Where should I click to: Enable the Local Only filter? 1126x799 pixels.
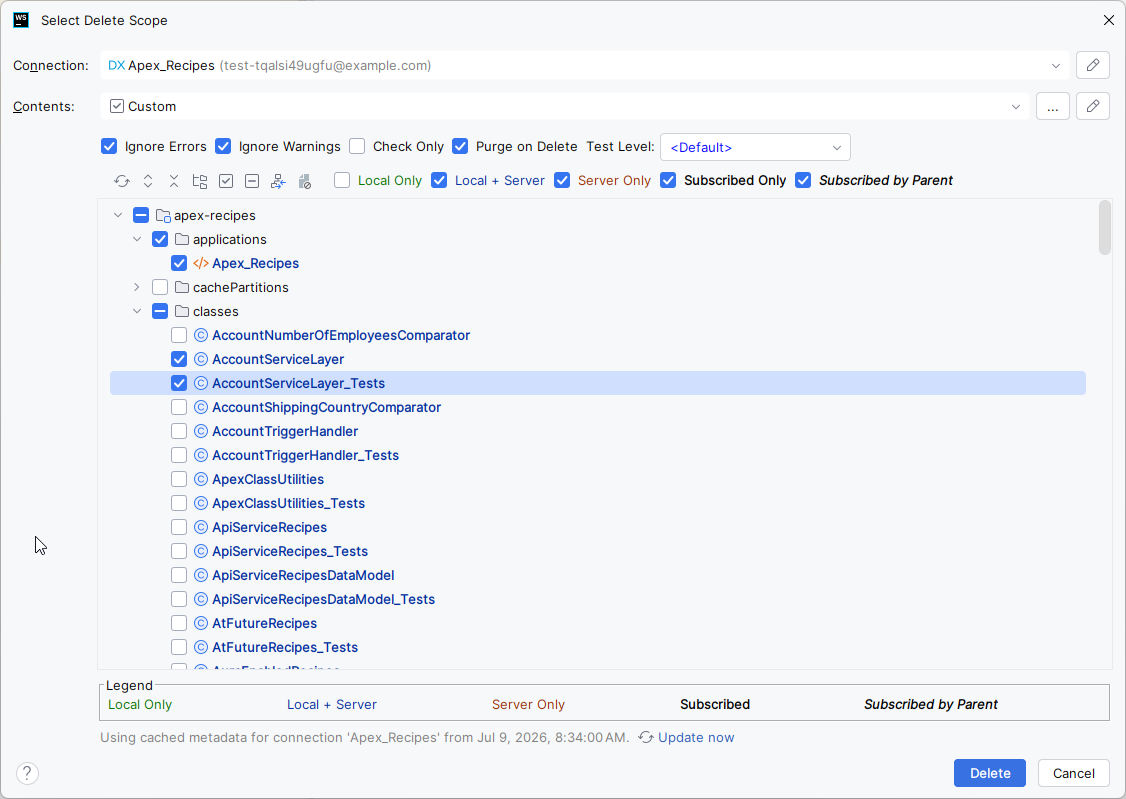(342, 180)
